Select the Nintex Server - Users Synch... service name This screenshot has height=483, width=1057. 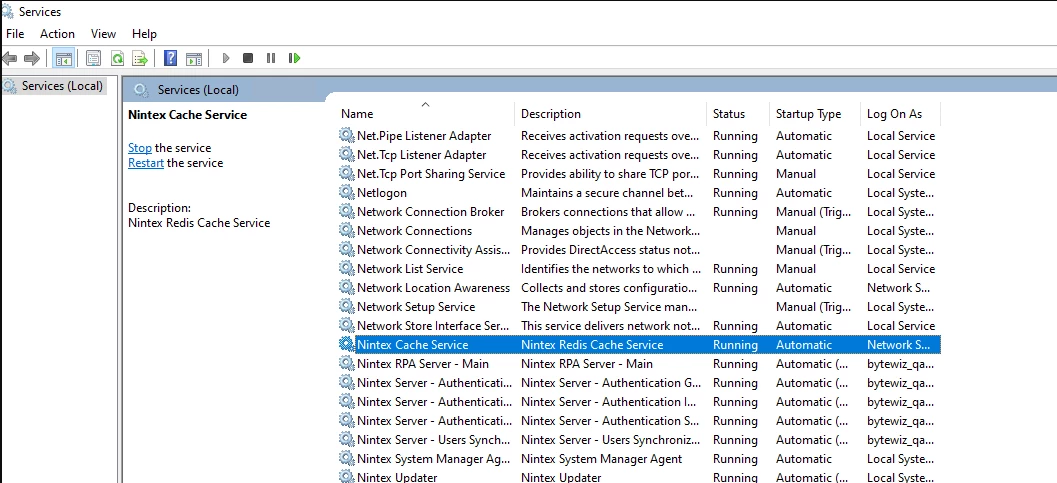[433, 440]
